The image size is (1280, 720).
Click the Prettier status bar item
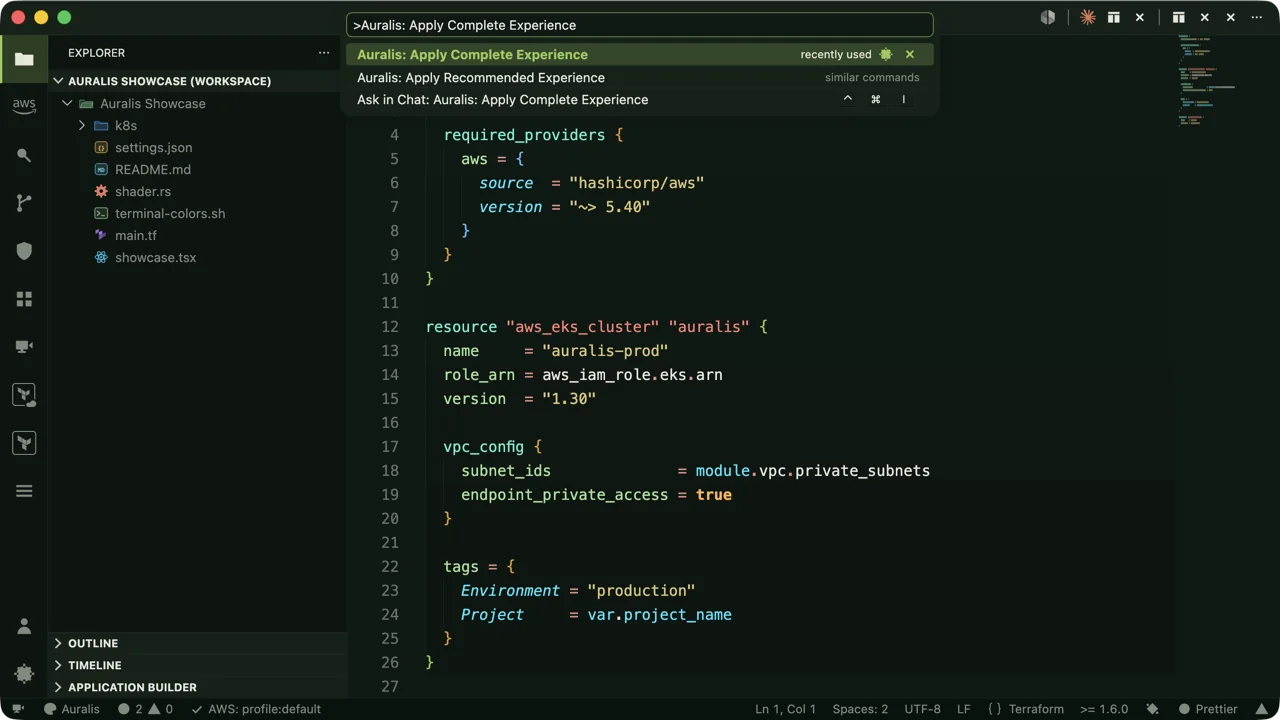pos(1207,709)
